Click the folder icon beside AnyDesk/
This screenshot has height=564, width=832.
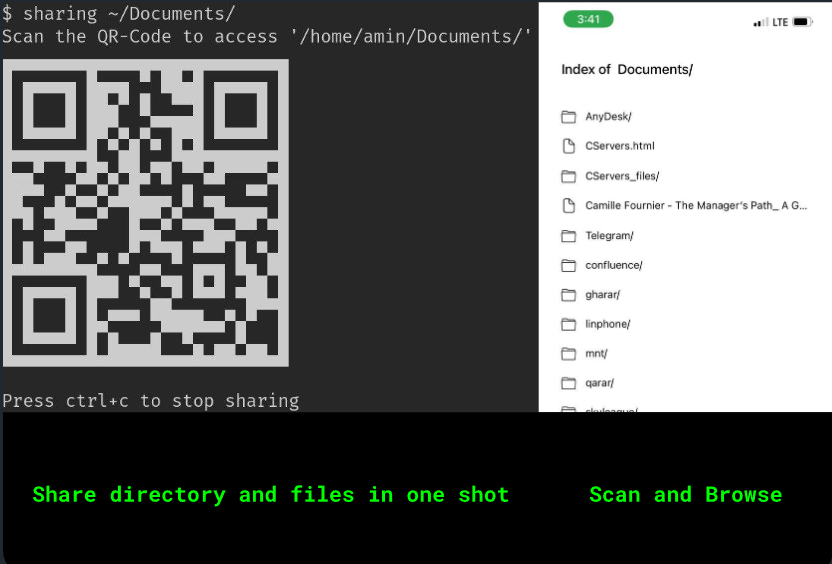568,117
